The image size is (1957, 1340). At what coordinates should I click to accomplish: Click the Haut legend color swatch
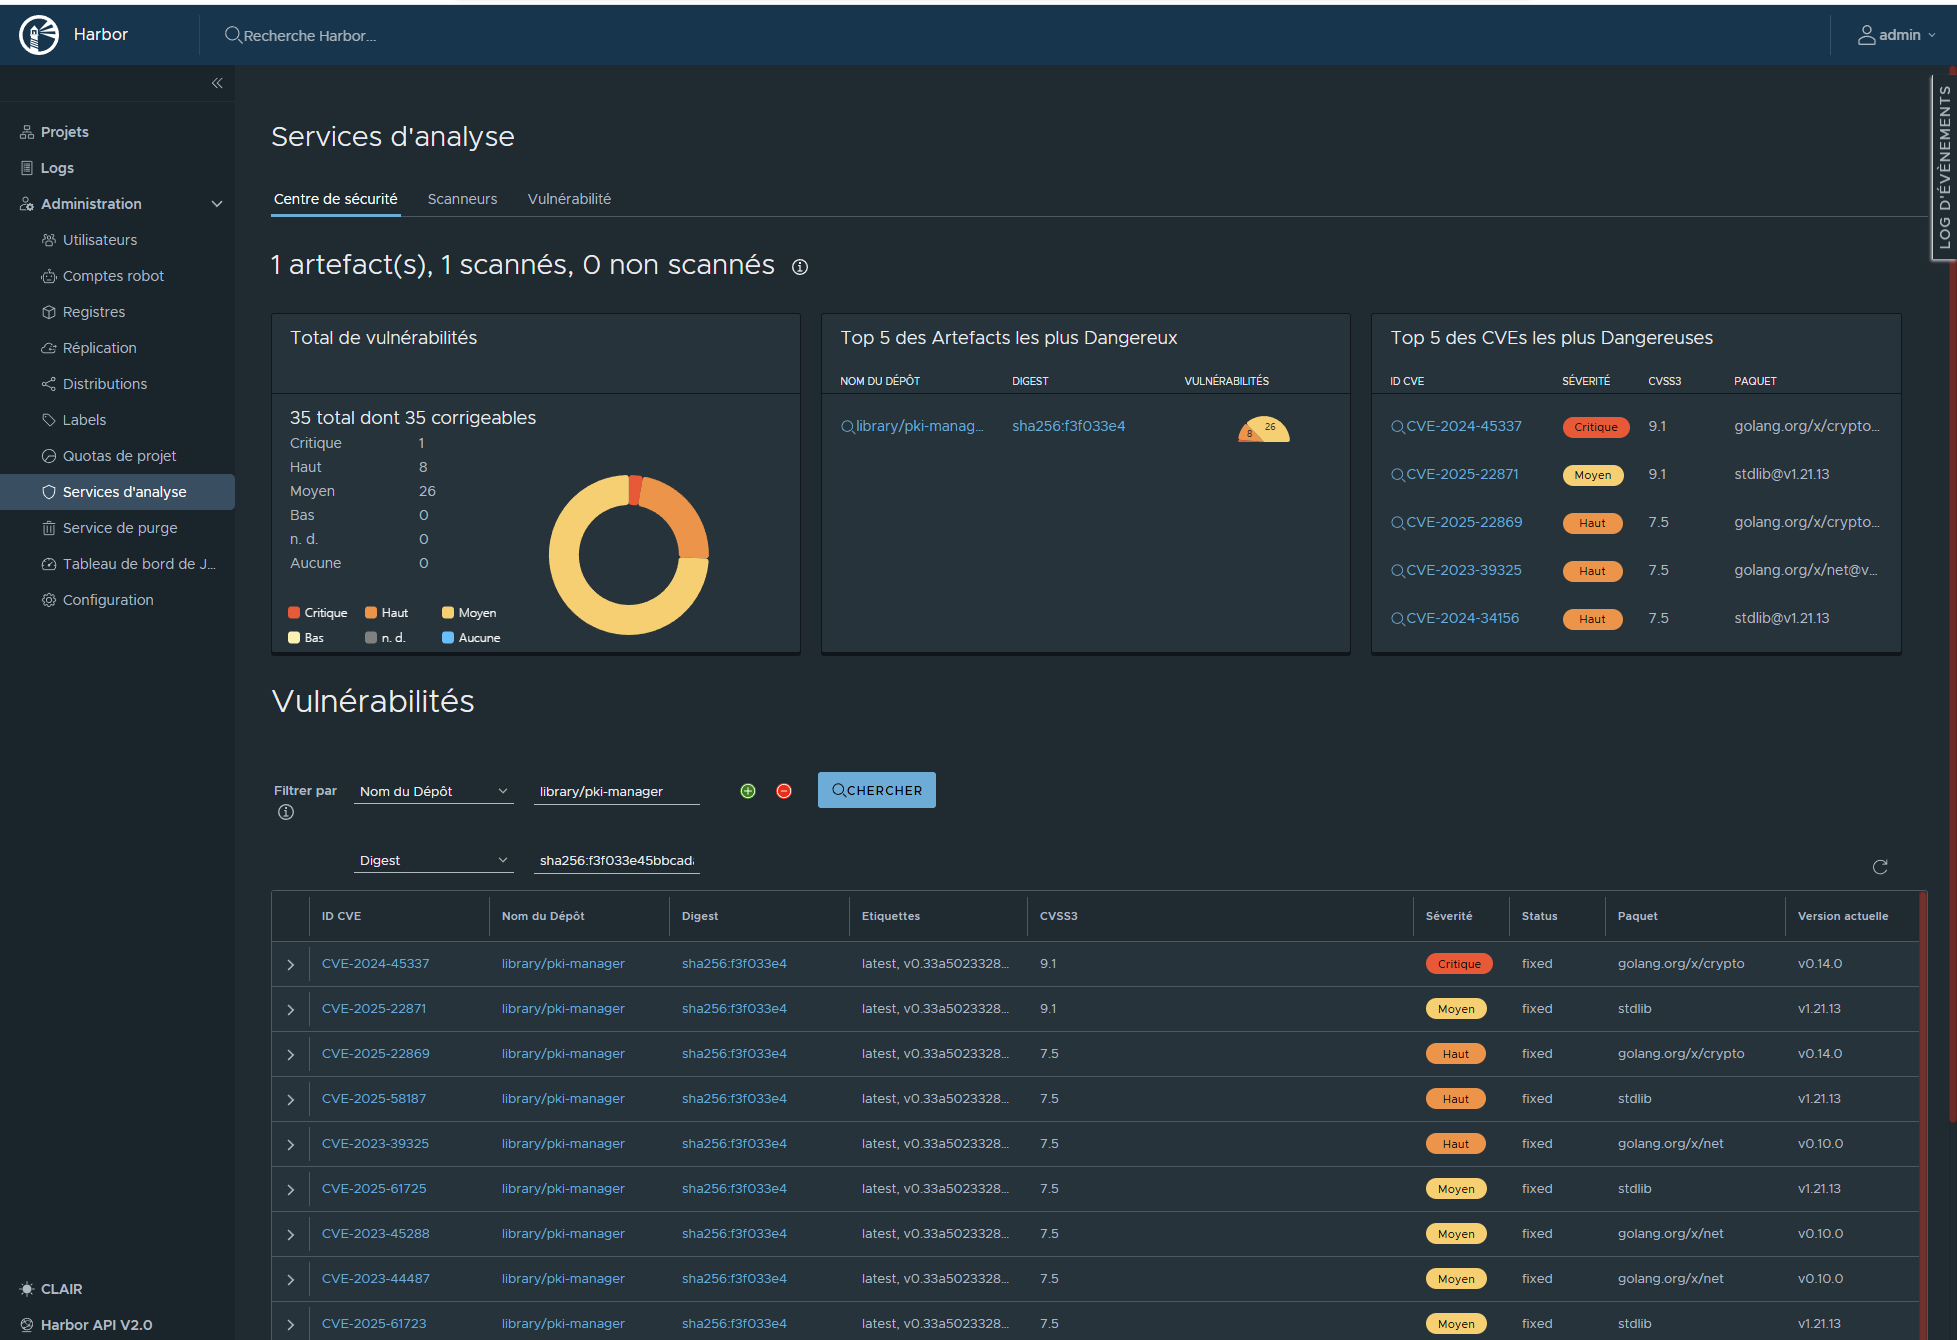(371, 613)
